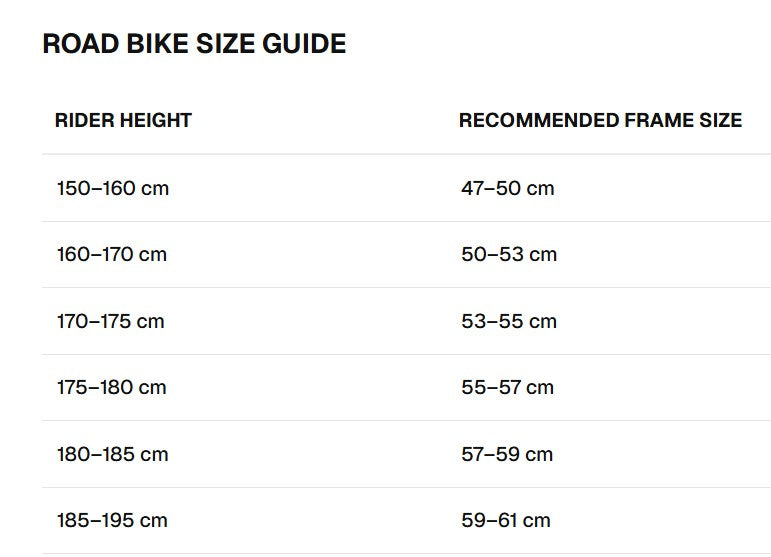Click the 47–50 cm frame size cell
Screen dimensions: 771x557
click(507, 188)
